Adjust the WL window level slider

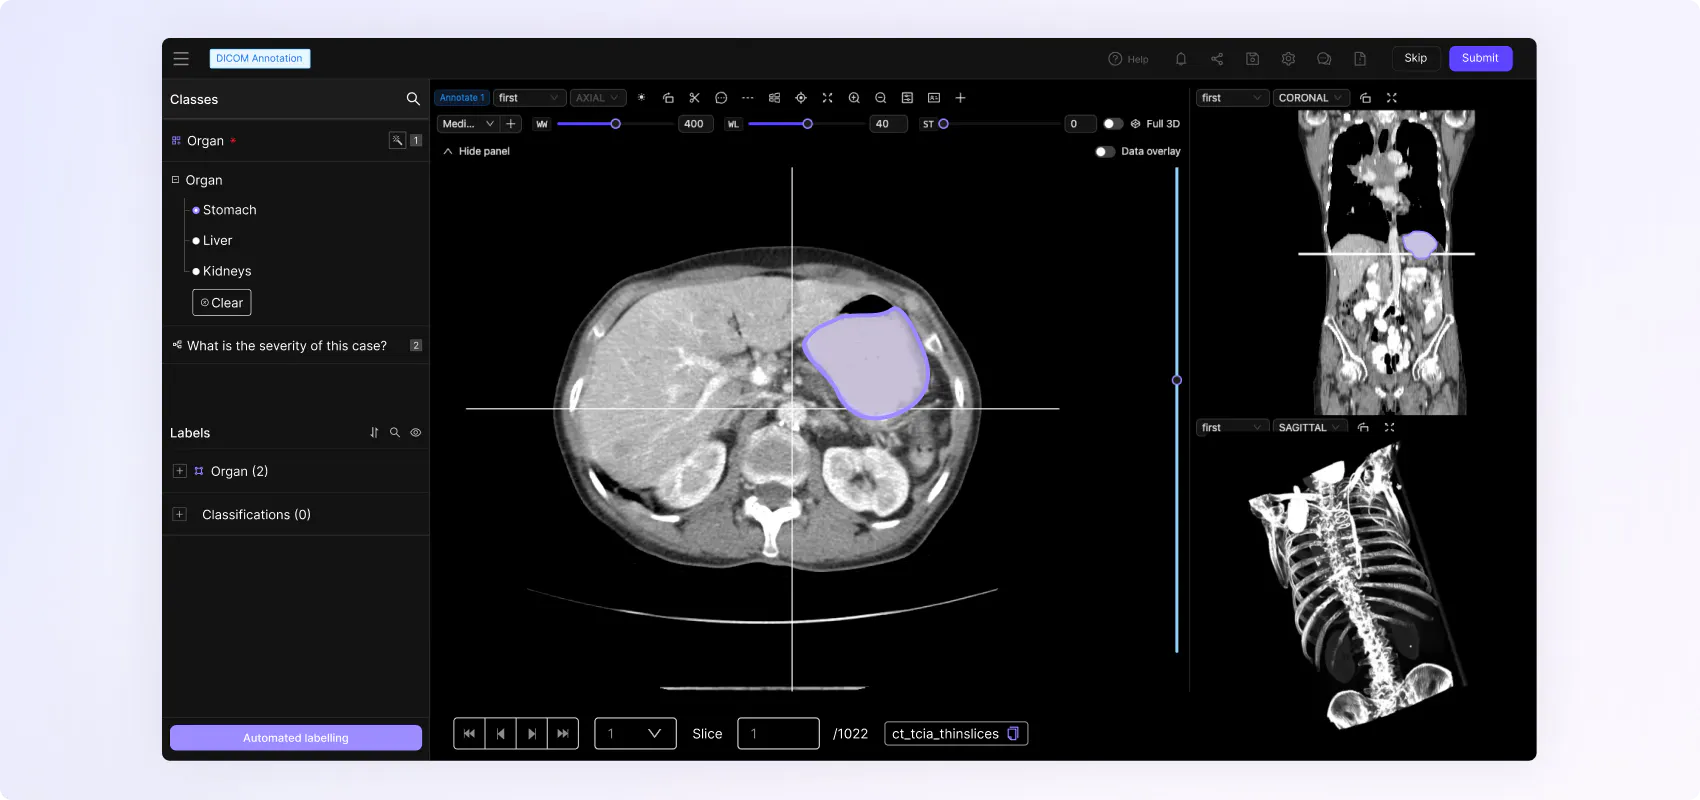(x=807, y=124)
